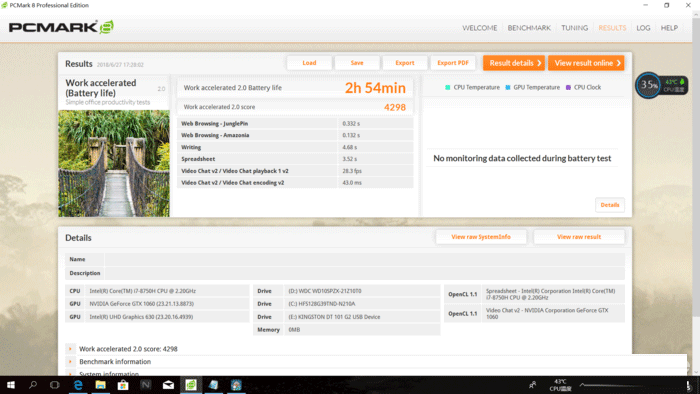Viewport: 700px width, 394px height.
Task: Open the Windows Start menu
Action: point(11,385)
